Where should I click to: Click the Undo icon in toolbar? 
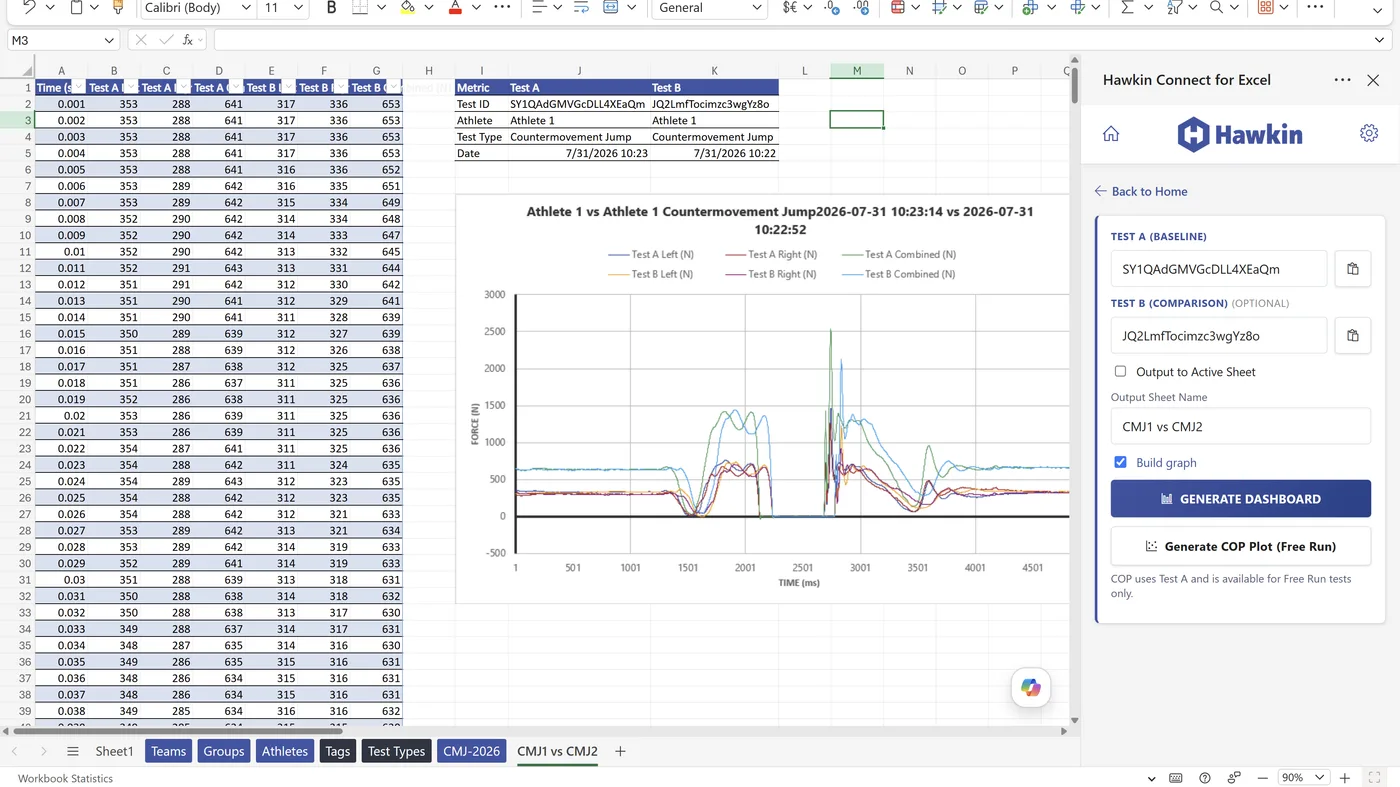[29, 7]
